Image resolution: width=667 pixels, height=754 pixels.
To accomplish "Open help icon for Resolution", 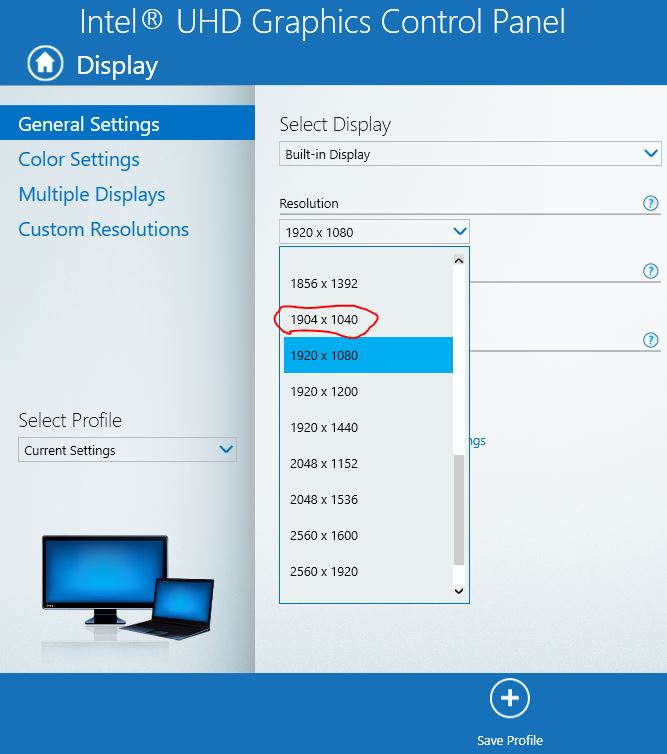I will pos(650,203).
